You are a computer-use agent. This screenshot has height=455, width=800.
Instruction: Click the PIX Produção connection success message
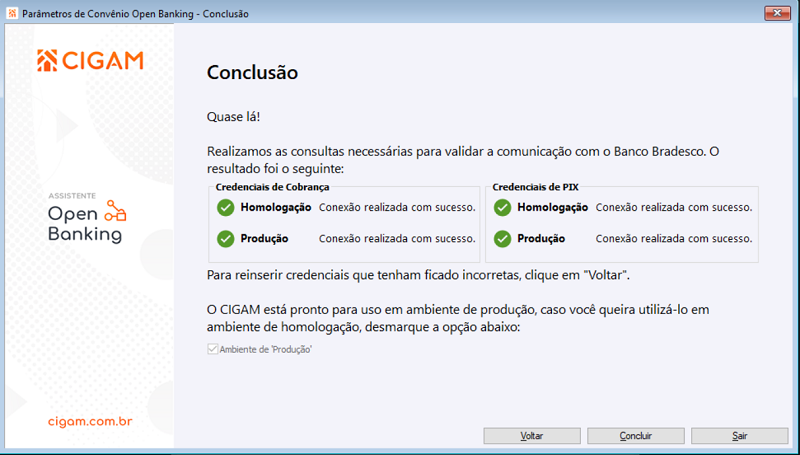tap(674, 239)
